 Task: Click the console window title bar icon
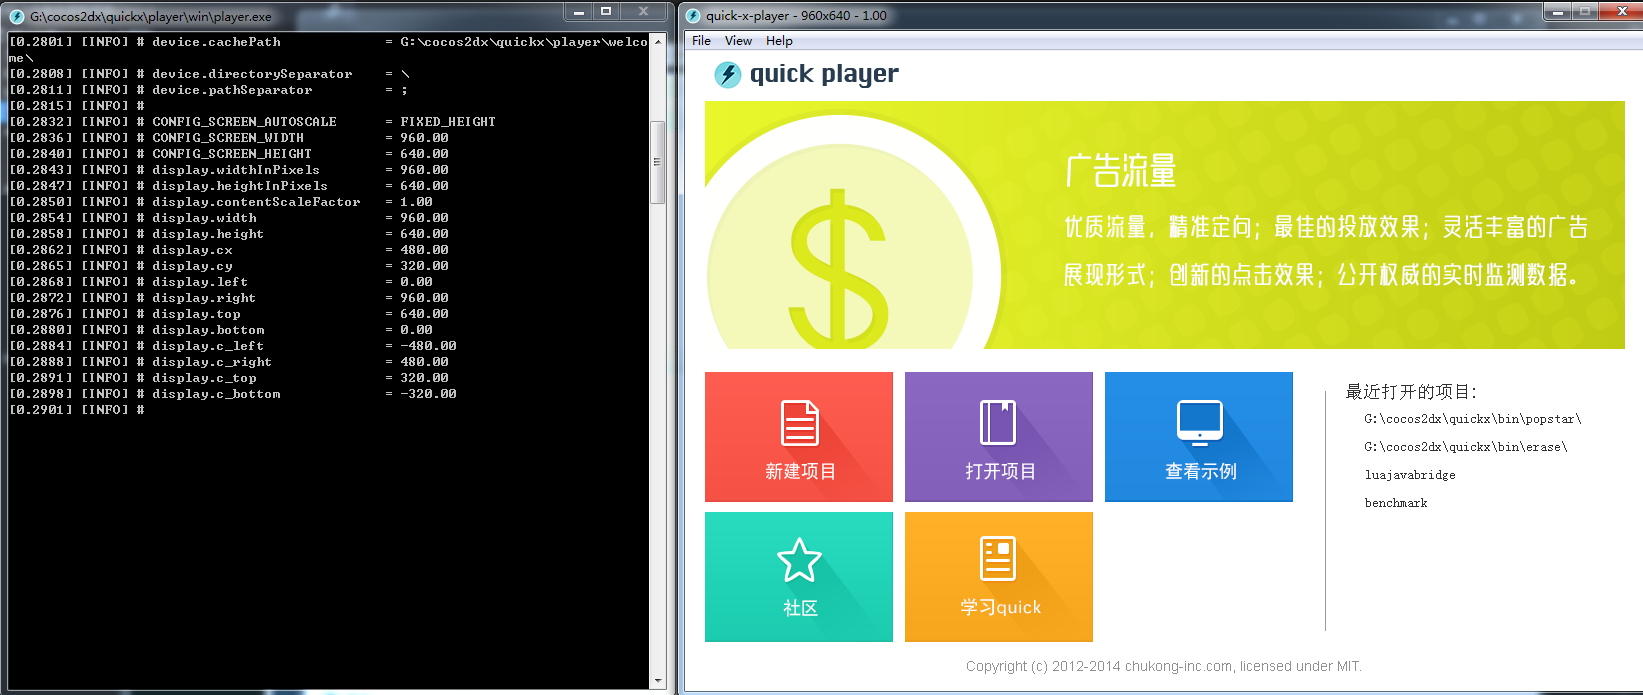tap(16, 16)
